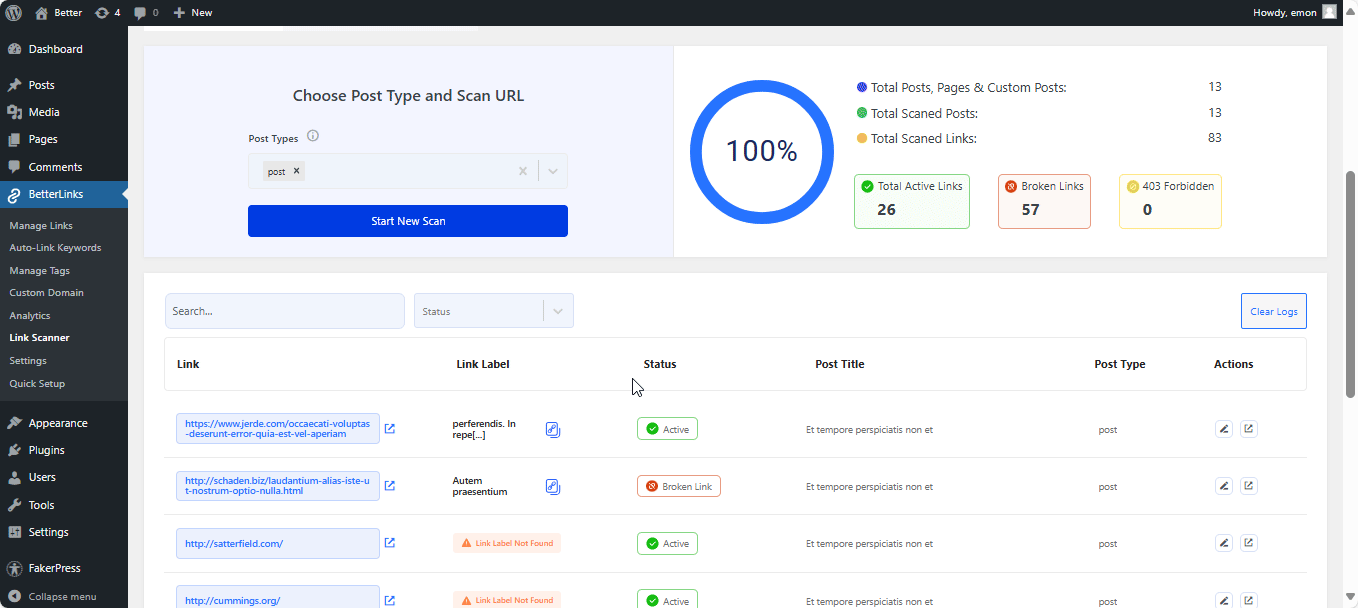The width and height of the screenshot is (1358, 608).
Task: Click Collapse menu at the sidebar bottom
Action: (64, 596)
